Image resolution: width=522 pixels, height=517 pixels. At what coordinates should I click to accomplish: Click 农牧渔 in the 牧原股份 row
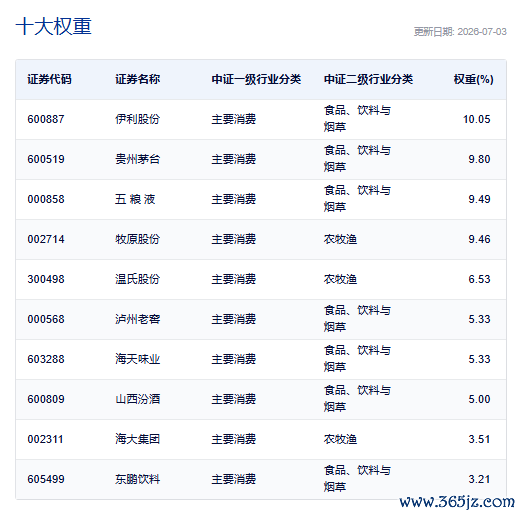[x=340, y=239]
